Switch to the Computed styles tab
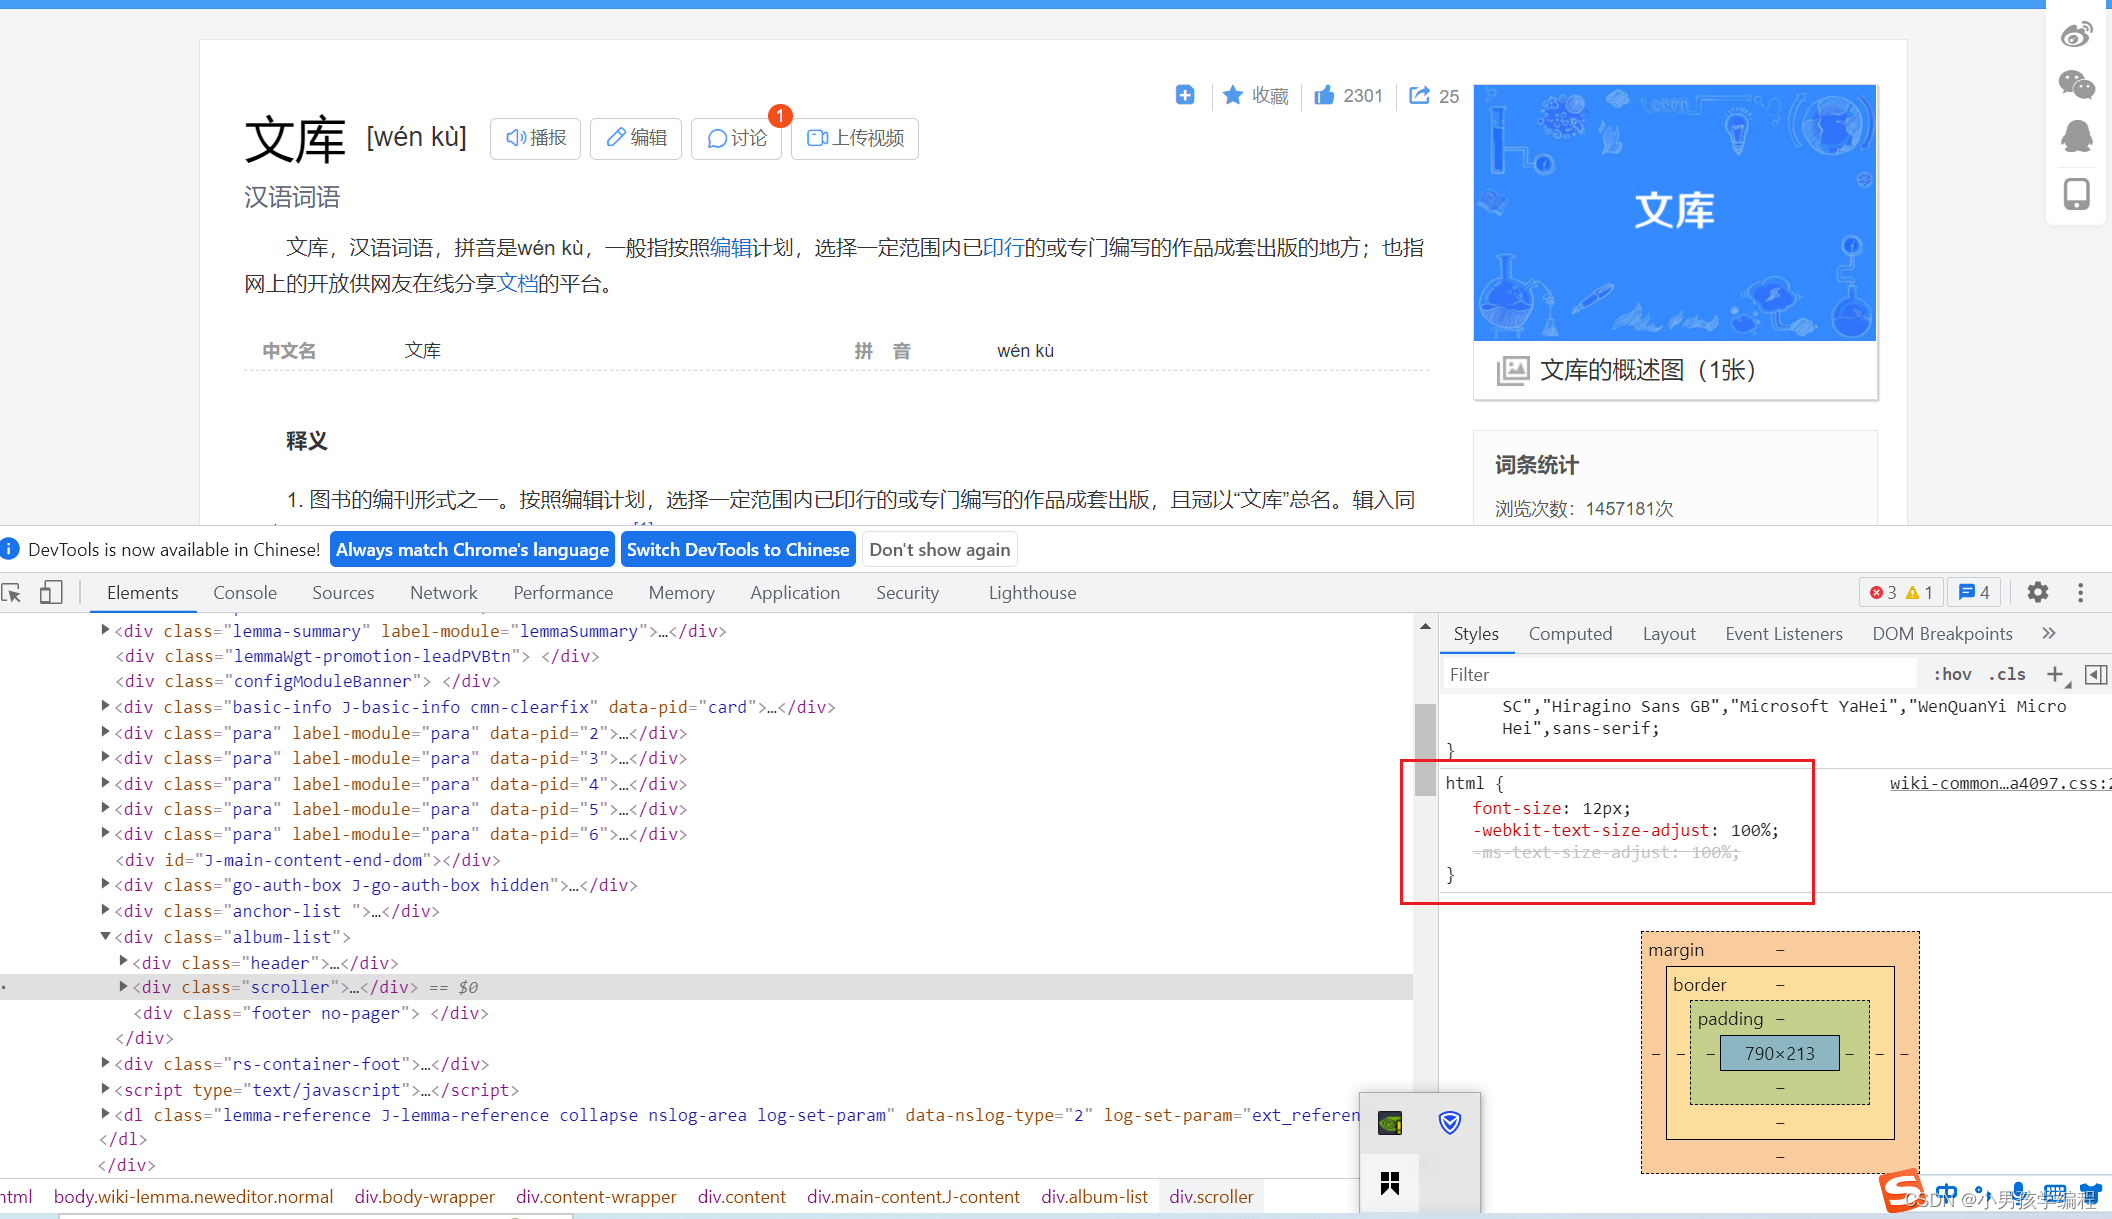The height and width of the screenshot is (1219, 2112). pos(1570,633)
